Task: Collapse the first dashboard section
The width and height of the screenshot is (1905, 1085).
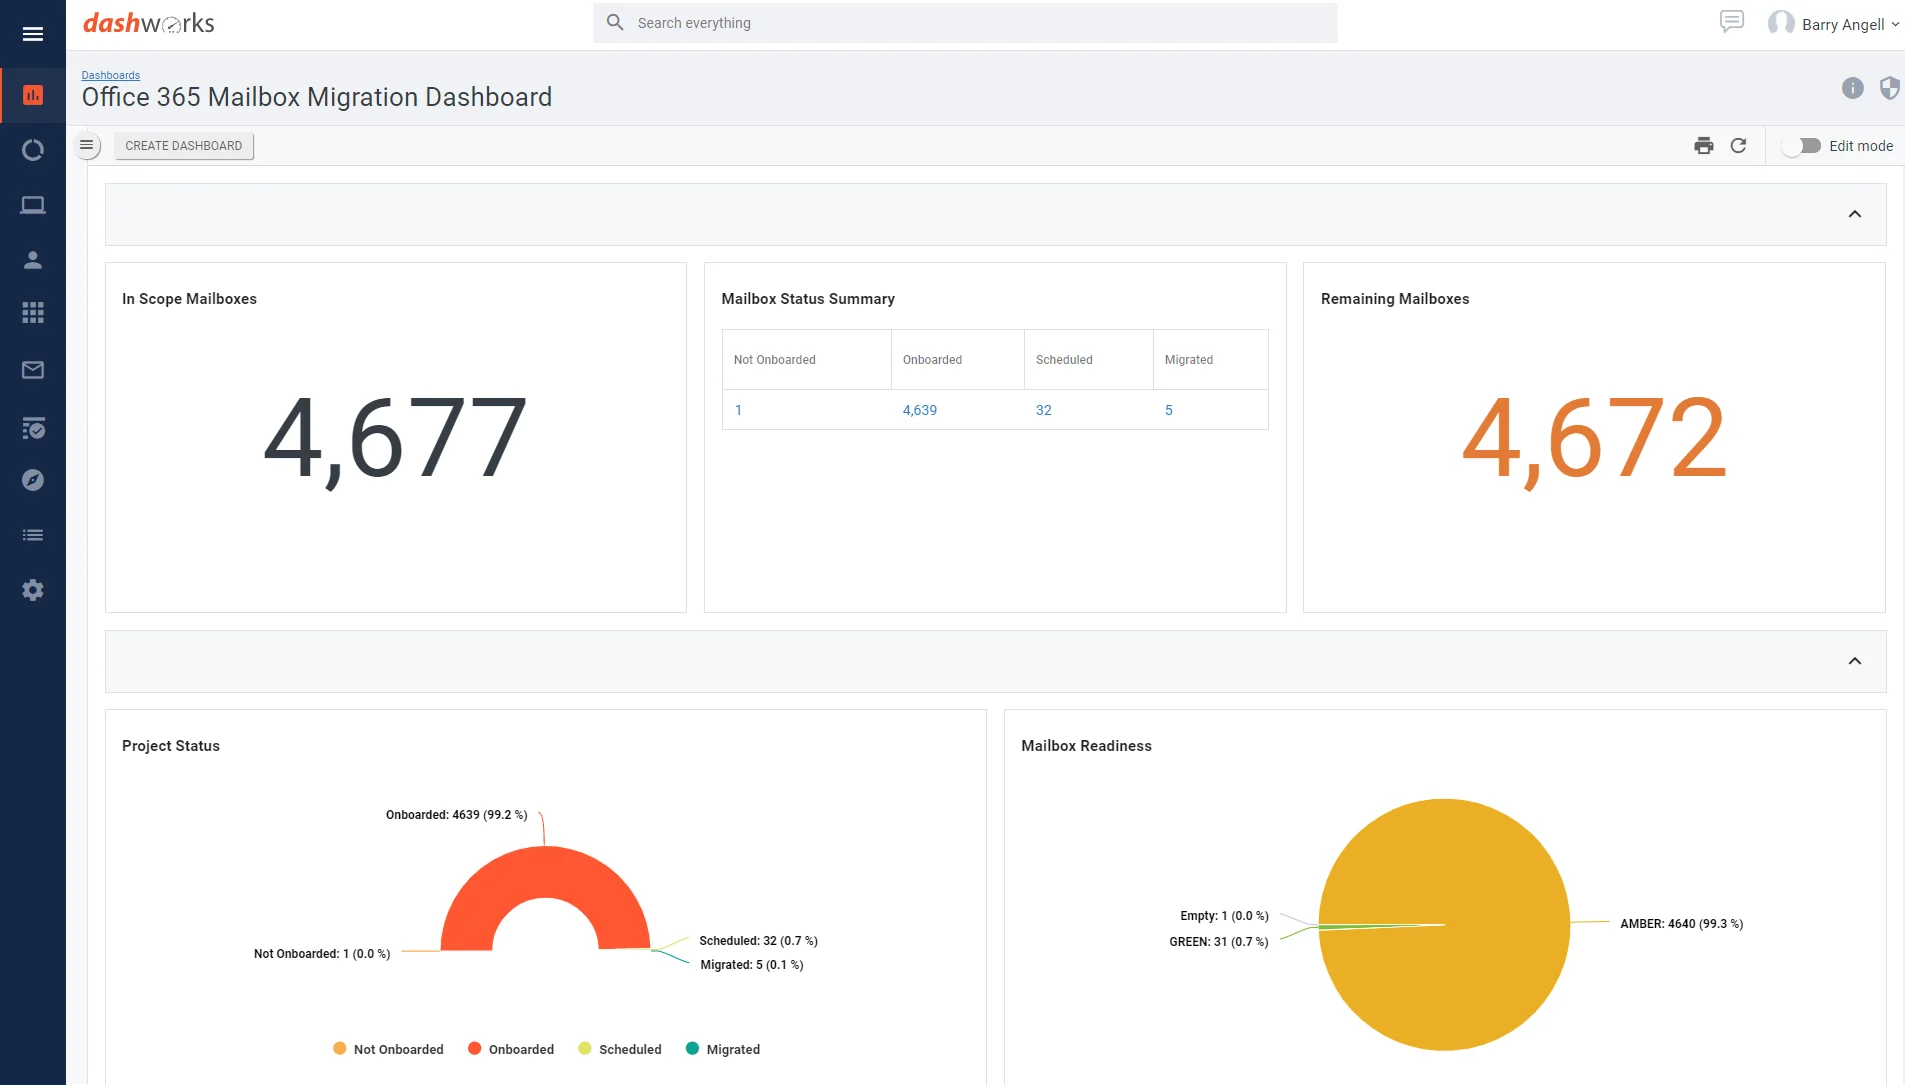Action: pos(1855,214)
